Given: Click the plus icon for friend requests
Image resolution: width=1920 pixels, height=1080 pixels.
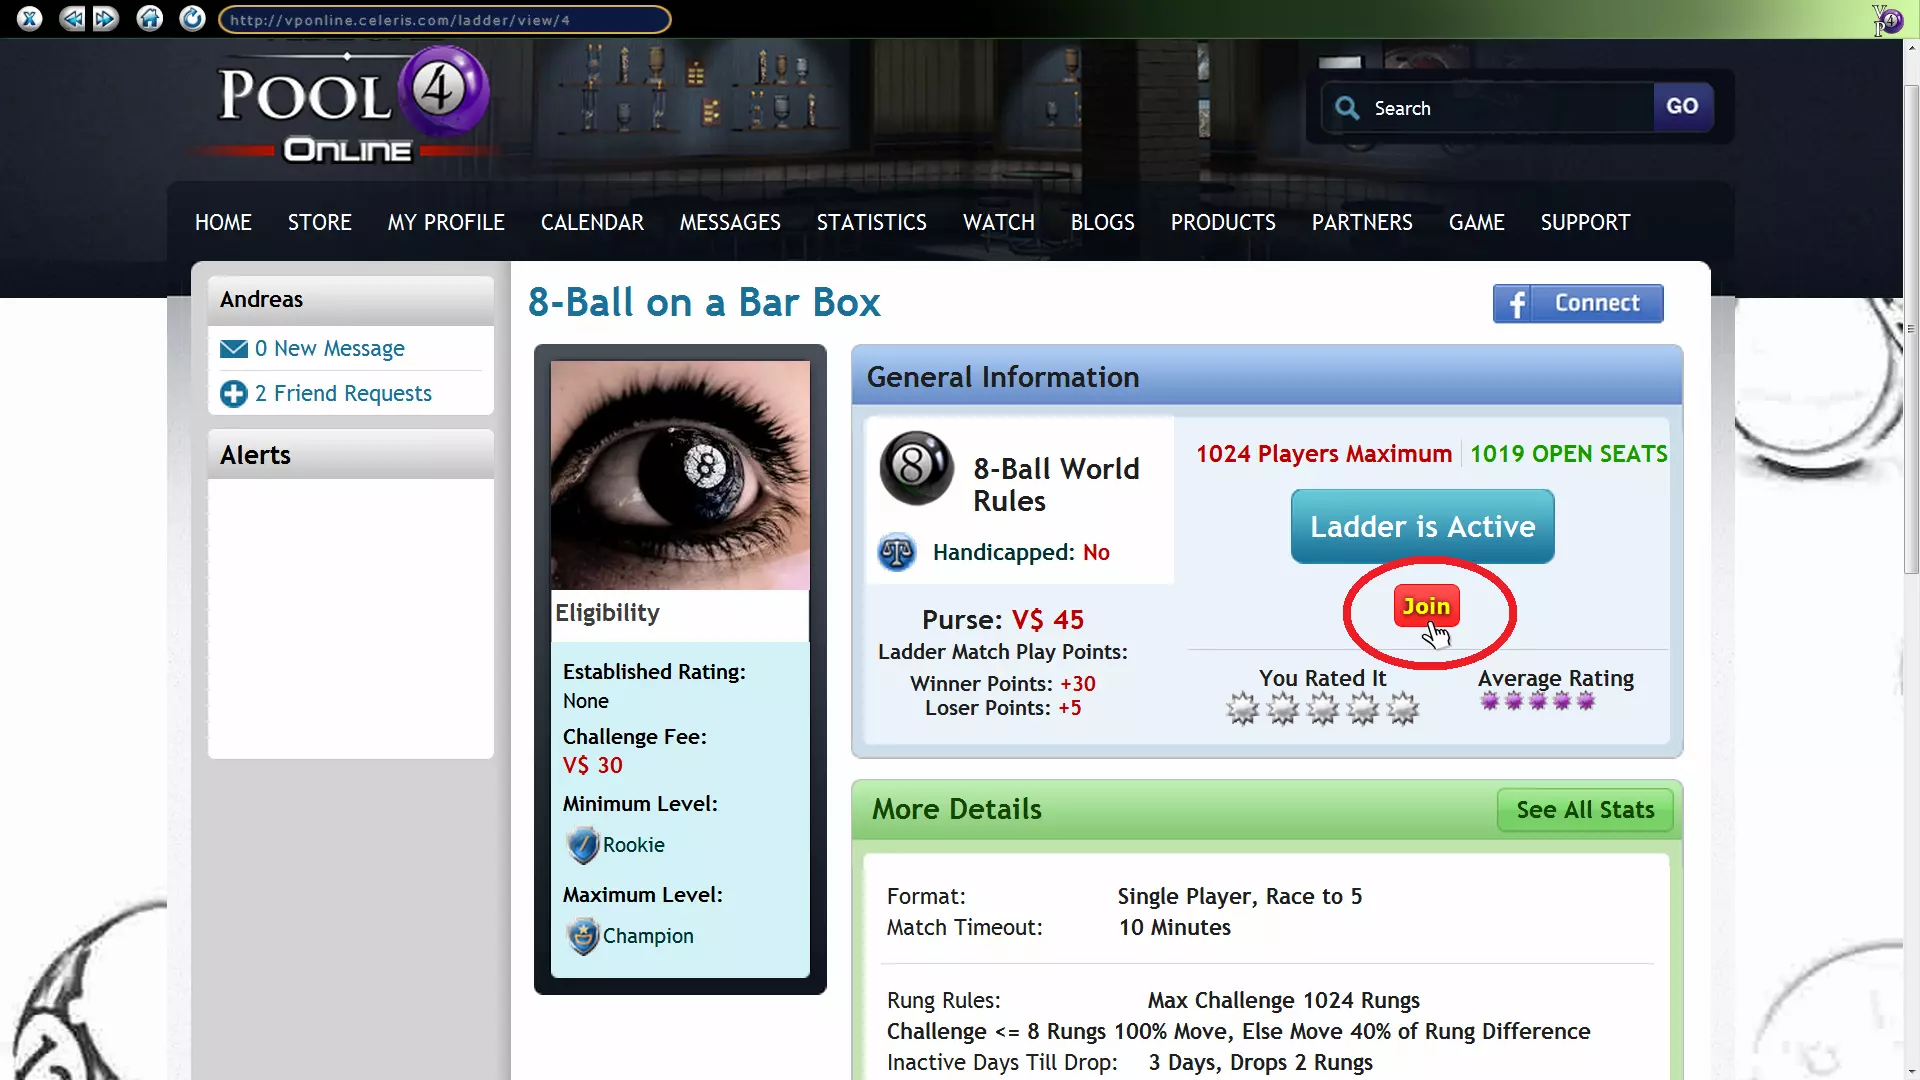Looking at the screenshot, I should pos(234,394).
